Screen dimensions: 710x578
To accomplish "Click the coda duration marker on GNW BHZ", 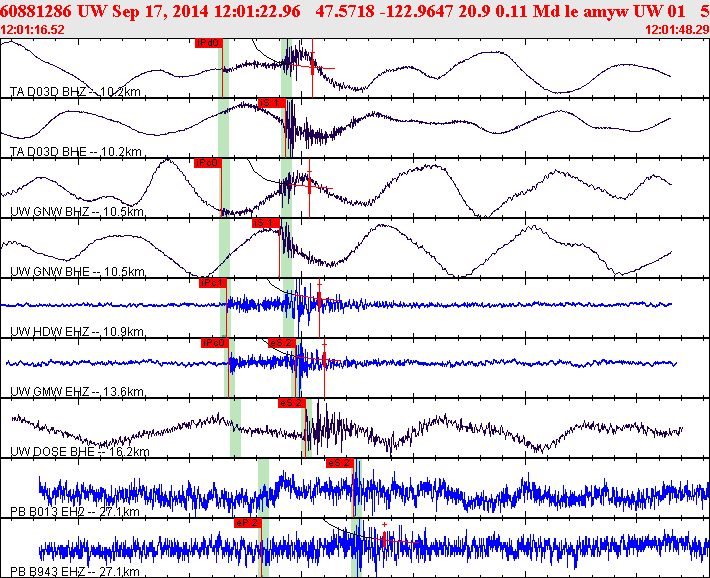I will (x=309, y=186).
